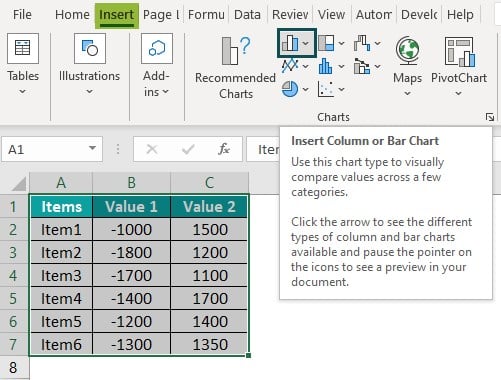Select the Items header cell

pos(61,207)
